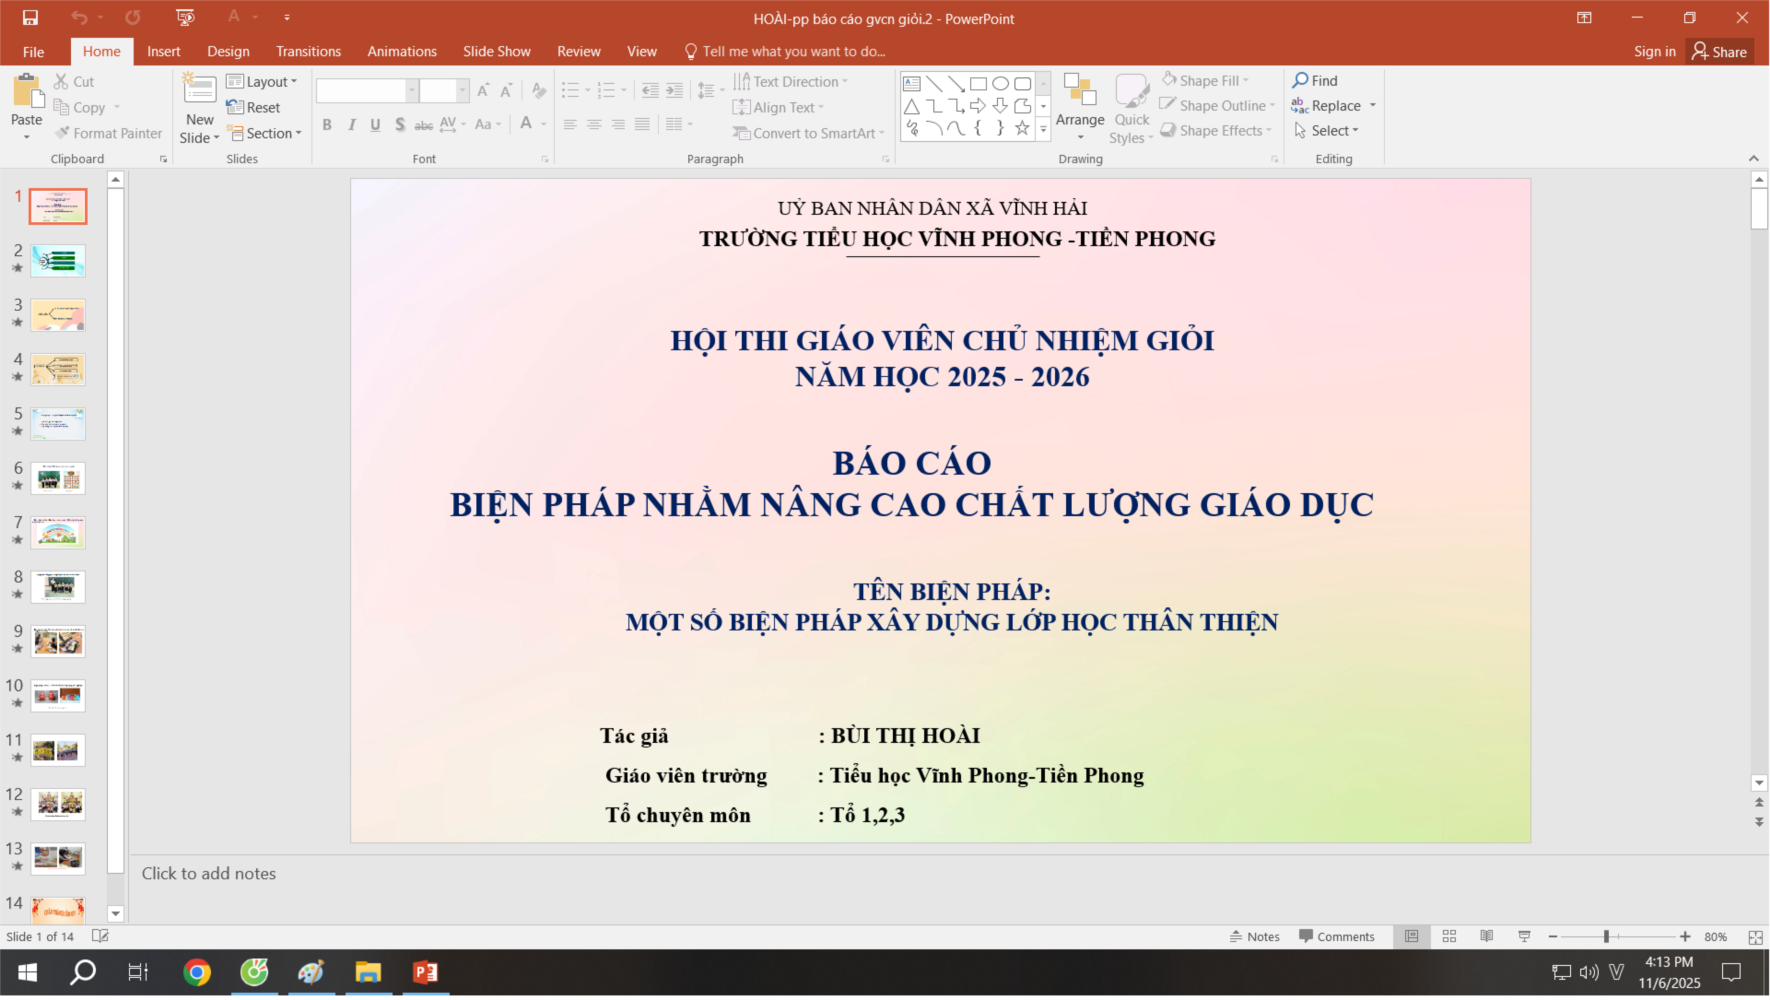This screenshot has height=1000, width=1770.
Task: Expand the Section dropdown
Action: [265, 133]
